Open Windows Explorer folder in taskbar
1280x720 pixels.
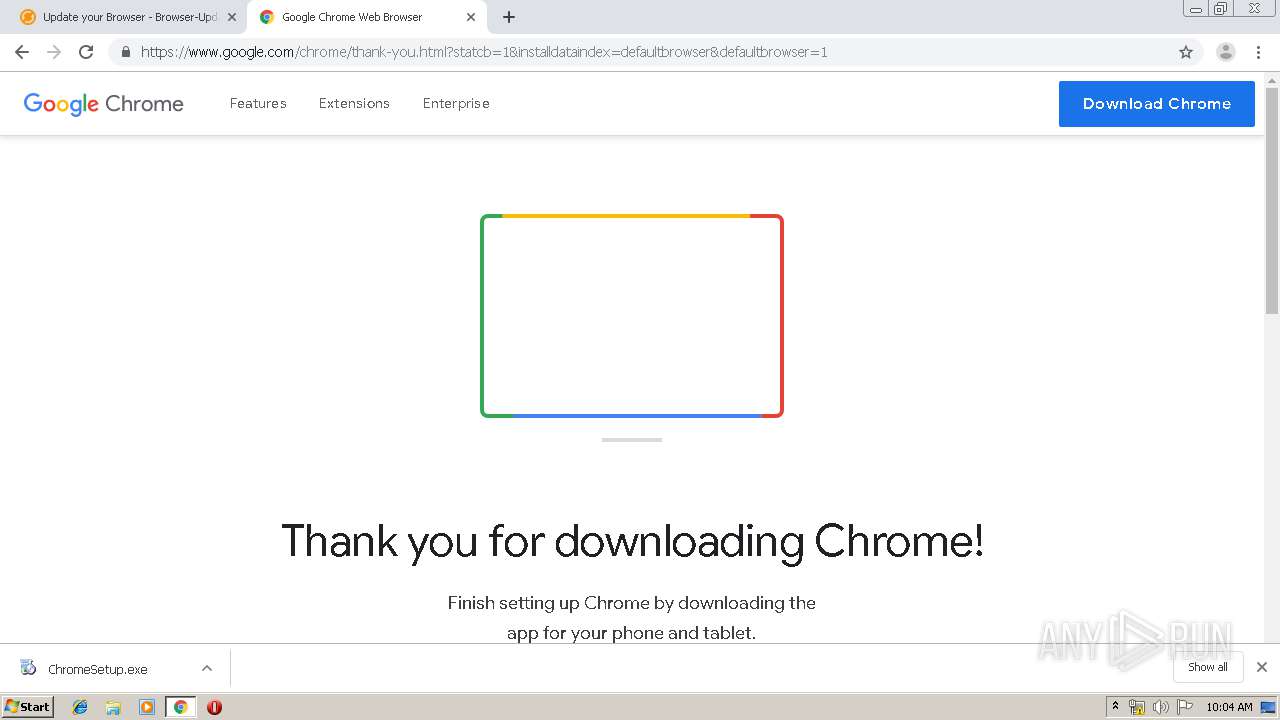point(113,707)
